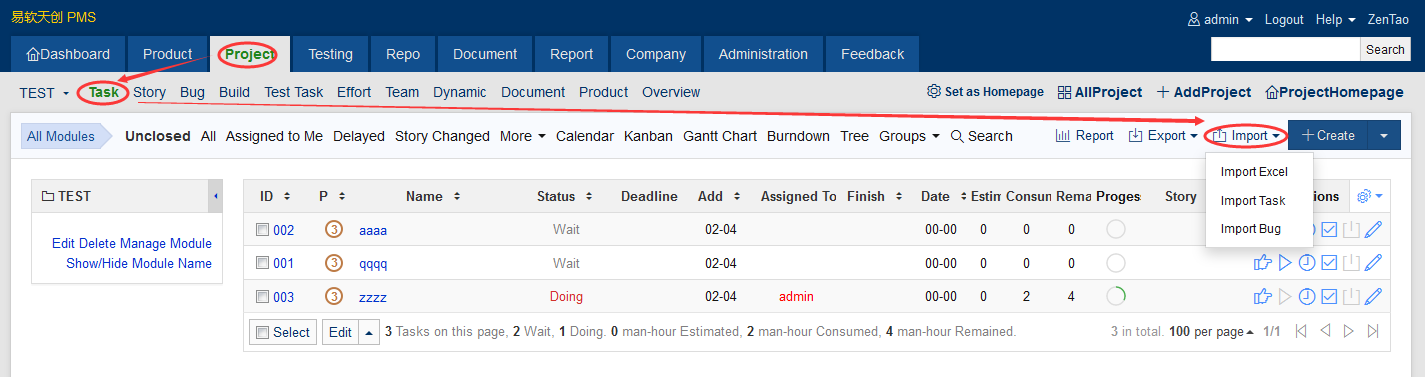Tick the checkbox for task 002
The width and height of the screenshot is (1425, 377).
click(x=262, y=230)
